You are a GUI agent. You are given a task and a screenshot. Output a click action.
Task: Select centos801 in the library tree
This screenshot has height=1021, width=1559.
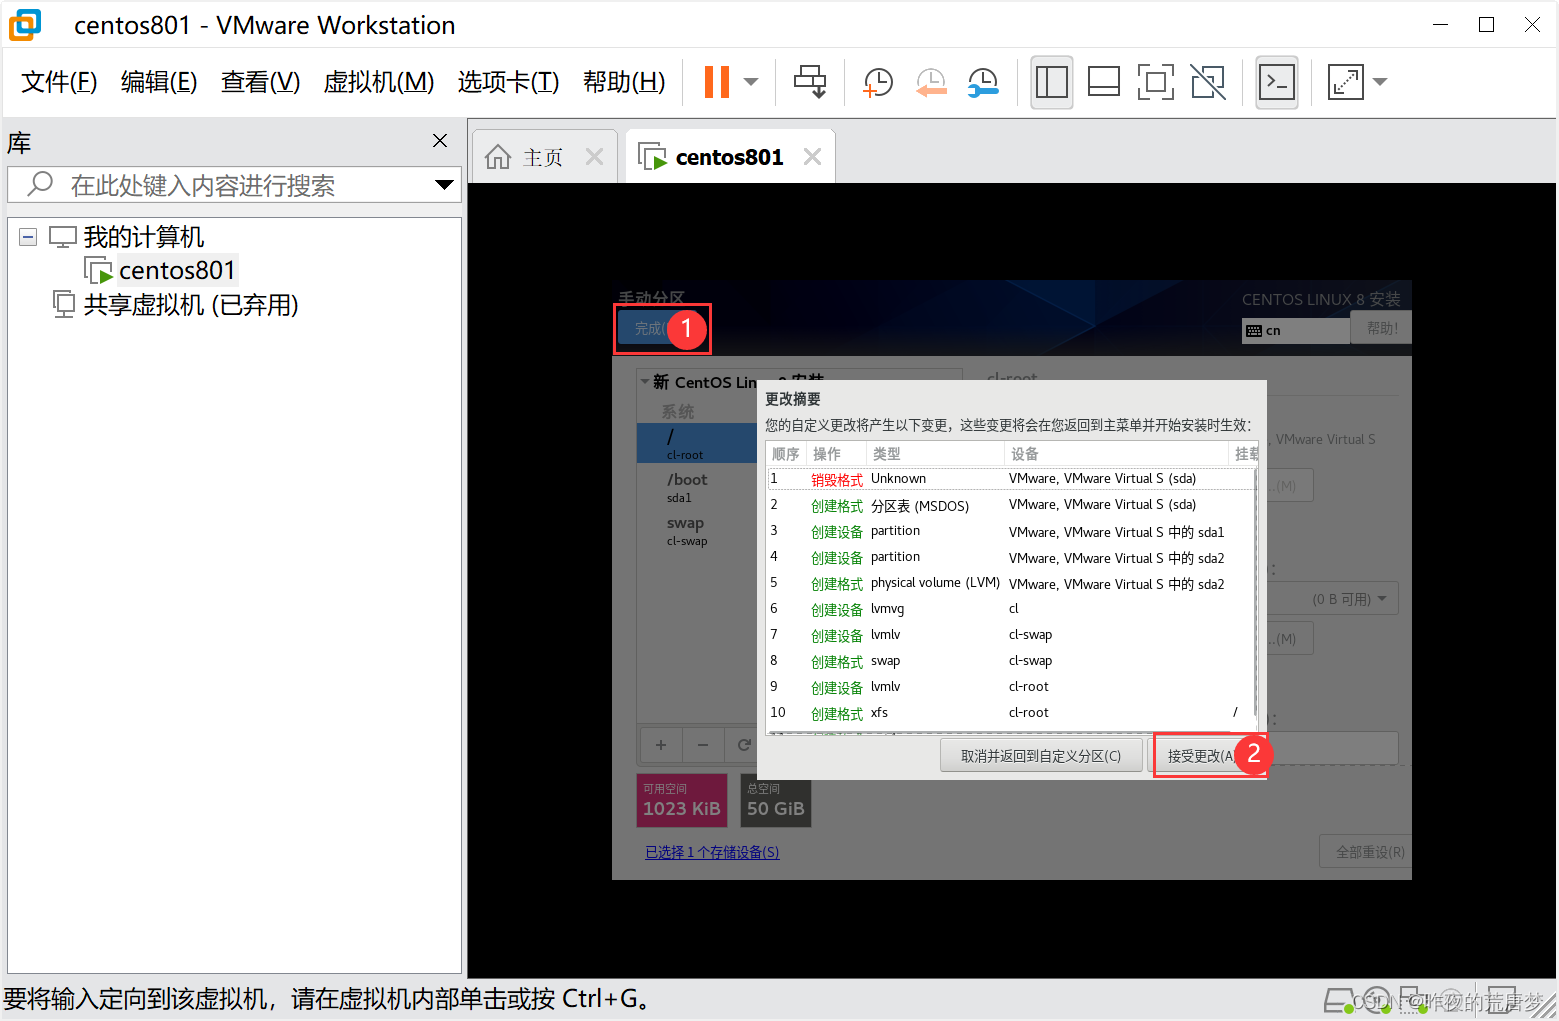(177, 271)
